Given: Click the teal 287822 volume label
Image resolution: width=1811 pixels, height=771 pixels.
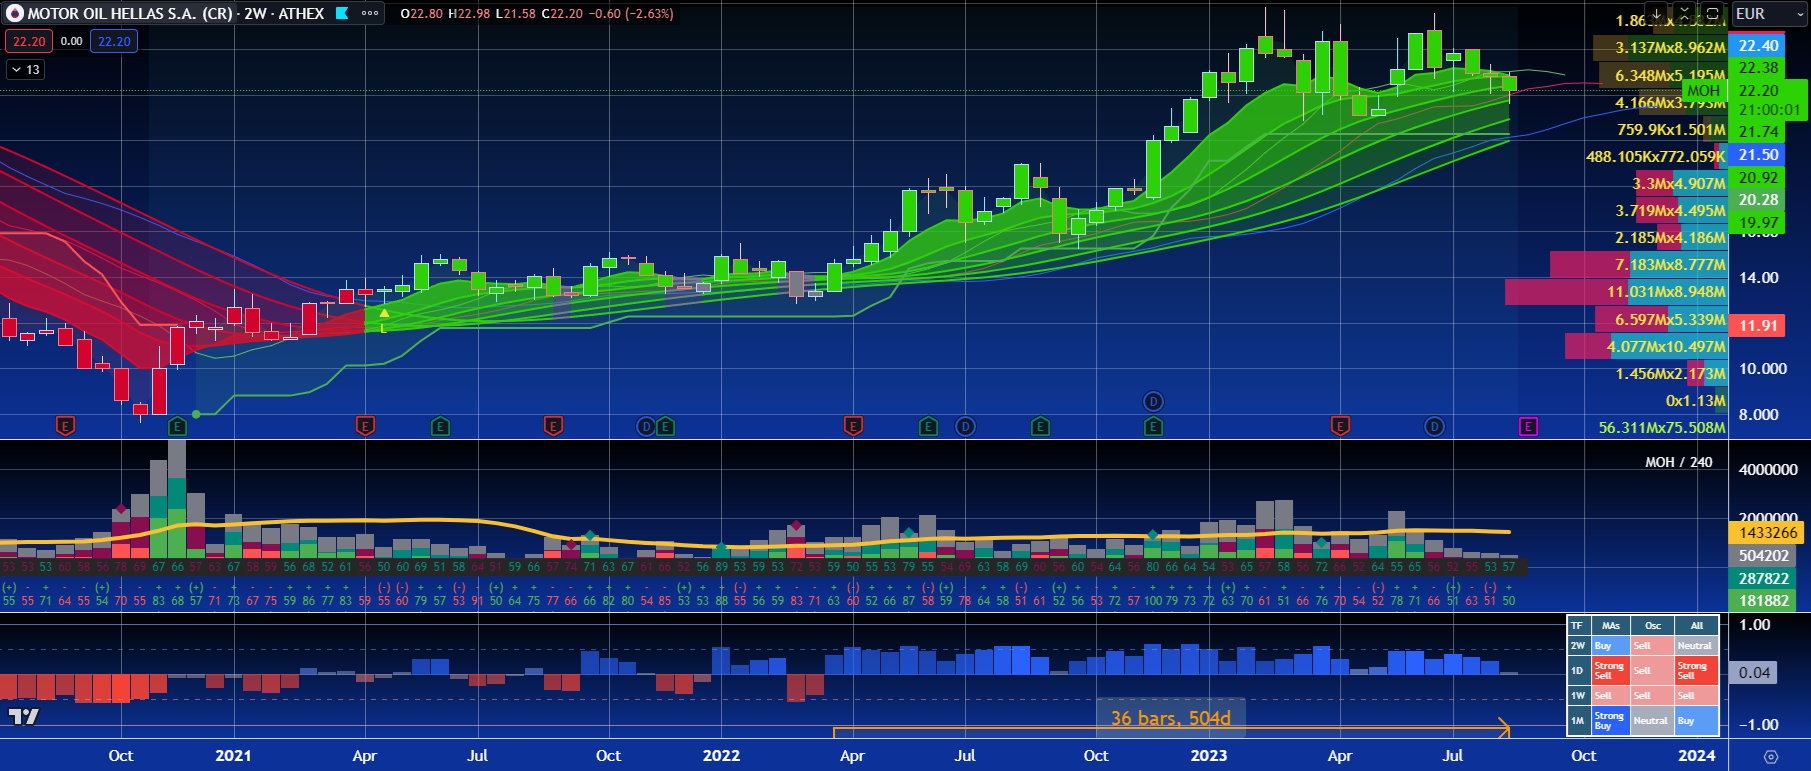Looking at the screenshot, I should tap(1764, 578).
